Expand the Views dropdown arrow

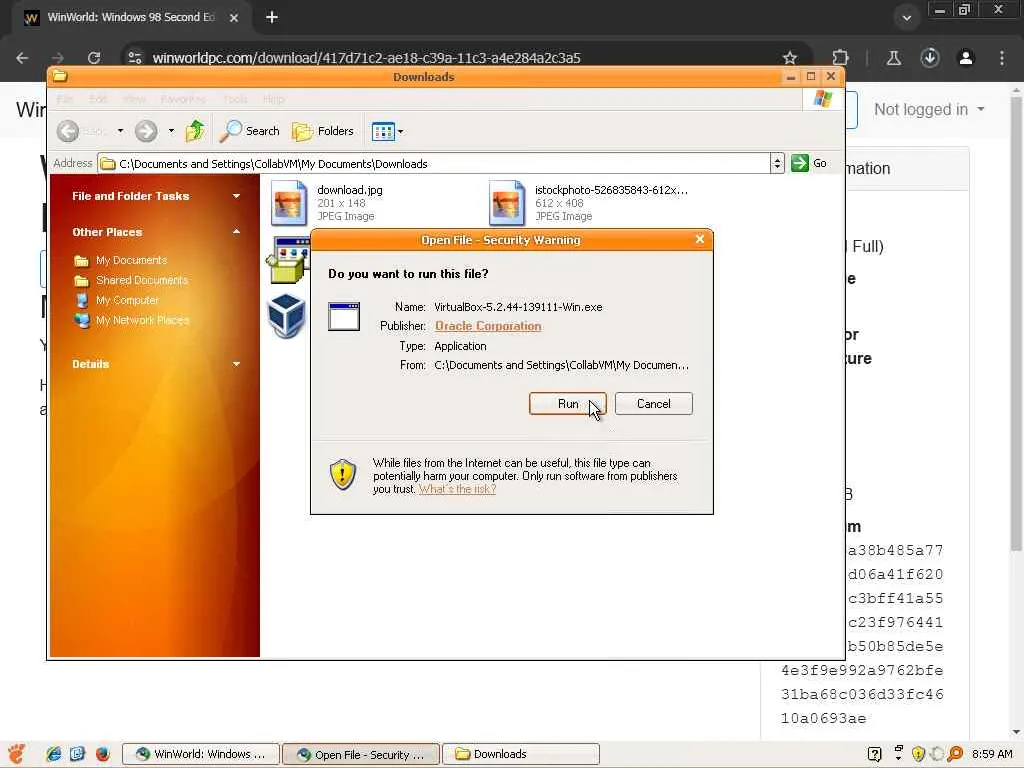tap(400, 131)
